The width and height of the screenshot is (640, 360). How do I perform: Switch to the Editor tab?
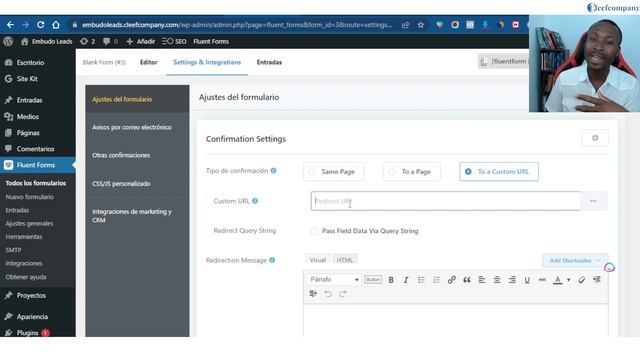(x=149, y=62)
